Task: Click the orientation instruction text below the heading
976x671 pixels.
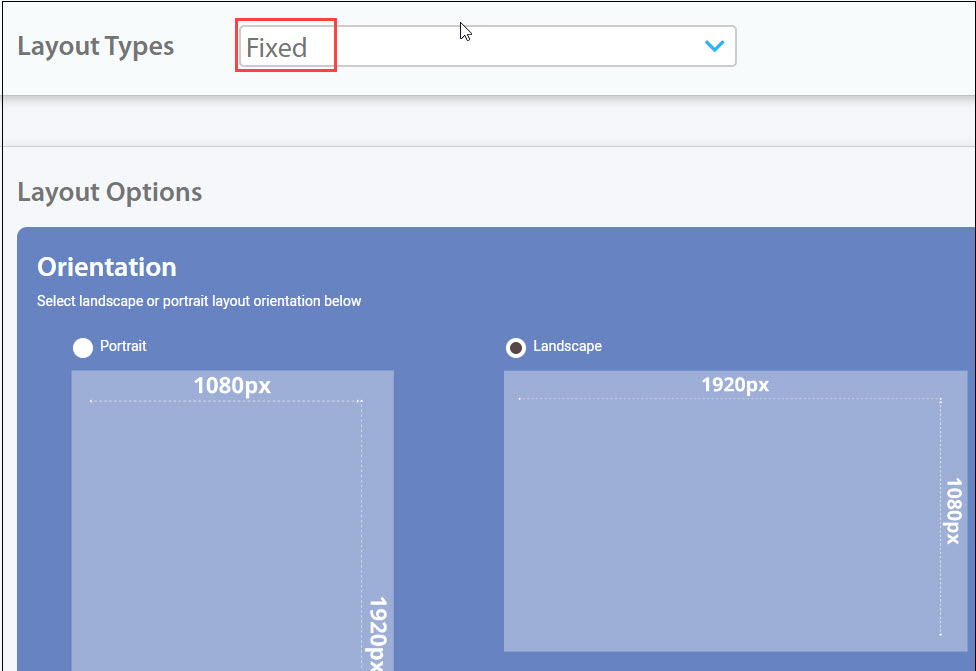Action: tap(199, 301)
